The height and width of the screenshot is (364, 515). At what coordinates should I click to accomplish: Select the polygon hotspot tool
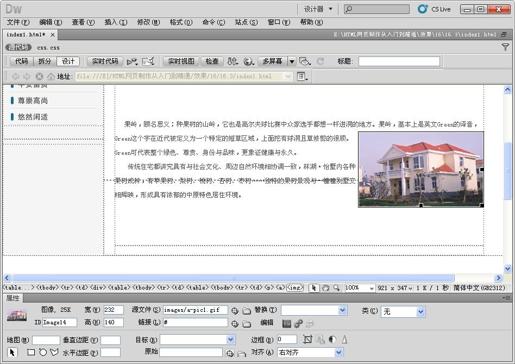54,352
